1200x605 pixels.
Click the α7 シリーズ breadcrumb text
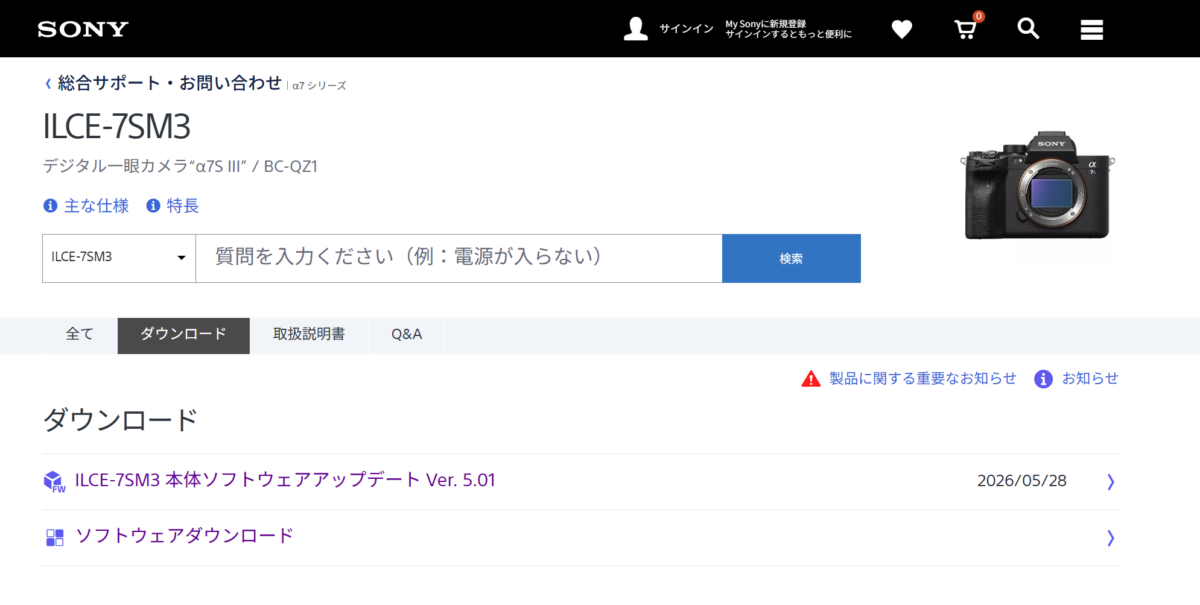pyautogui.click(x=319, y=86)
